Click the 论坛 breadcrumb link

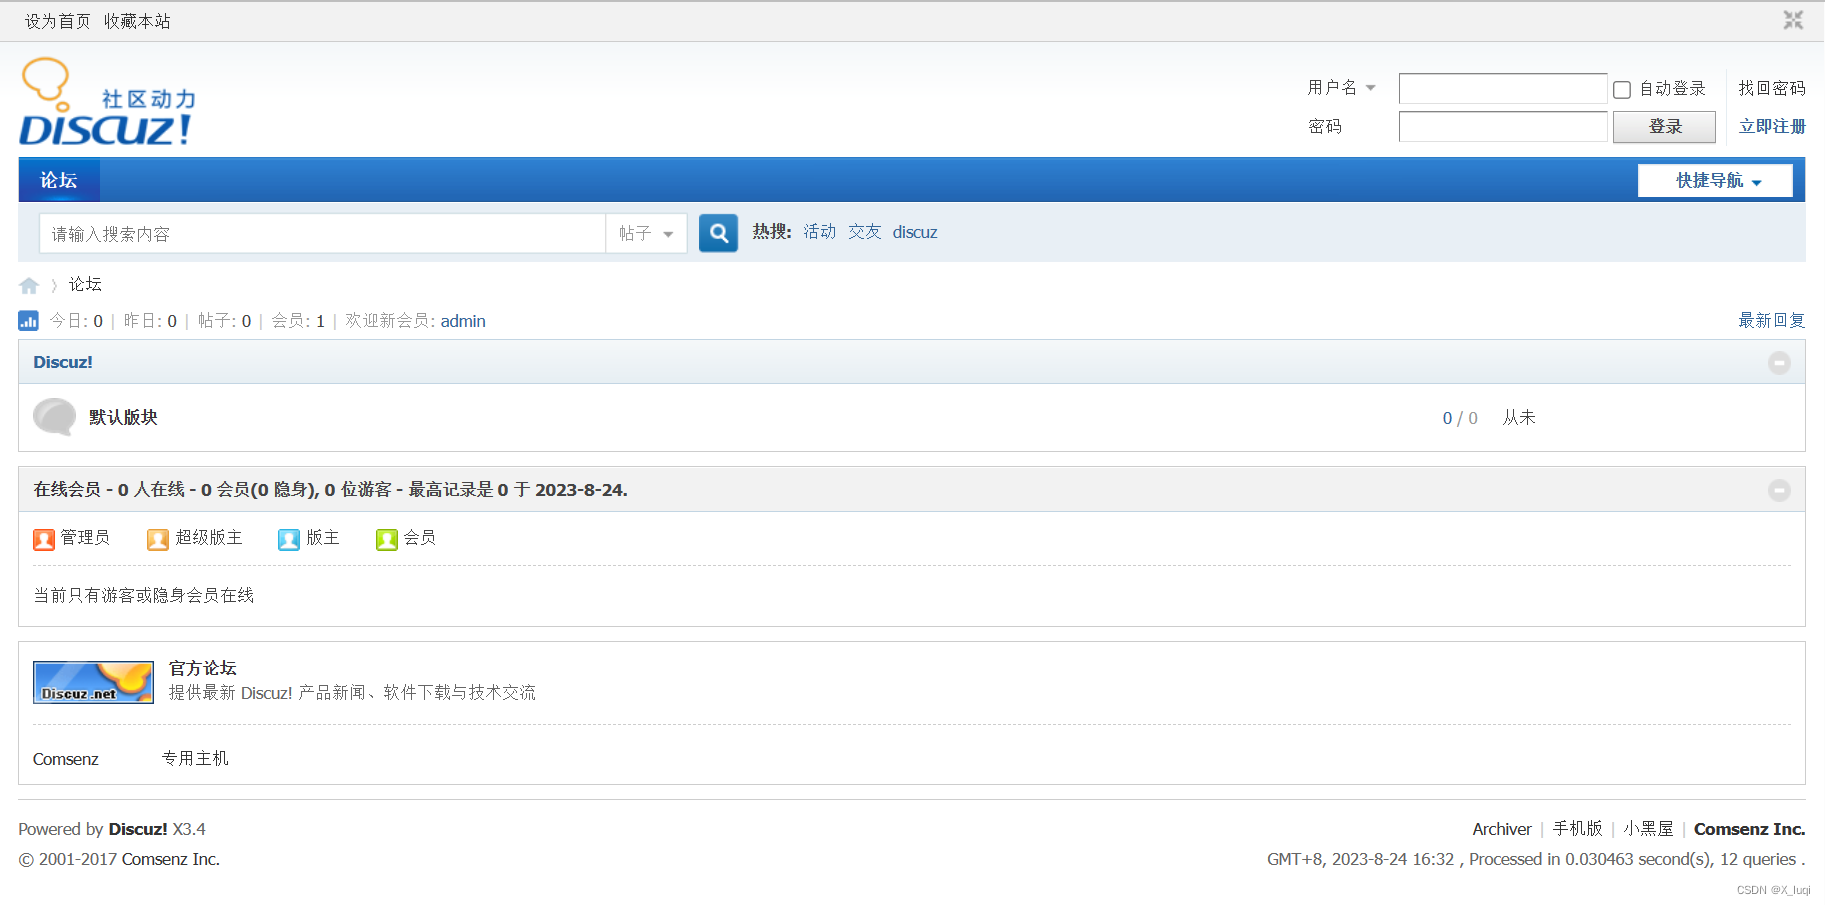pos(85,285)
